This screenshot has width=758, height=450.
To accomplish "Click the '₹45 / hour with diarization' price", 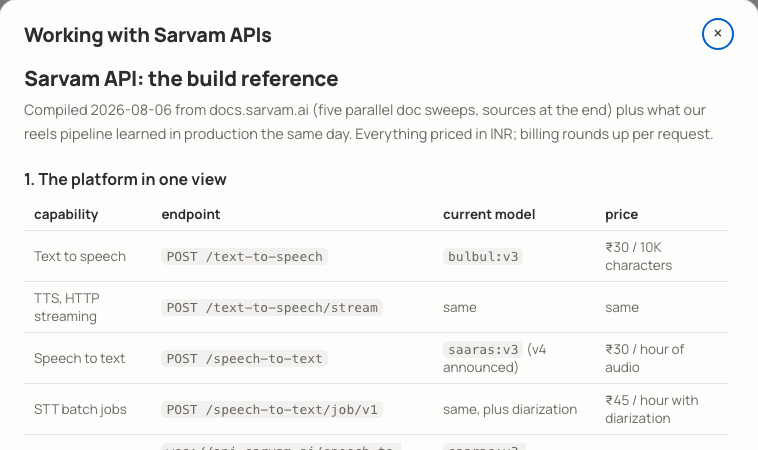I will coord(652,409).
